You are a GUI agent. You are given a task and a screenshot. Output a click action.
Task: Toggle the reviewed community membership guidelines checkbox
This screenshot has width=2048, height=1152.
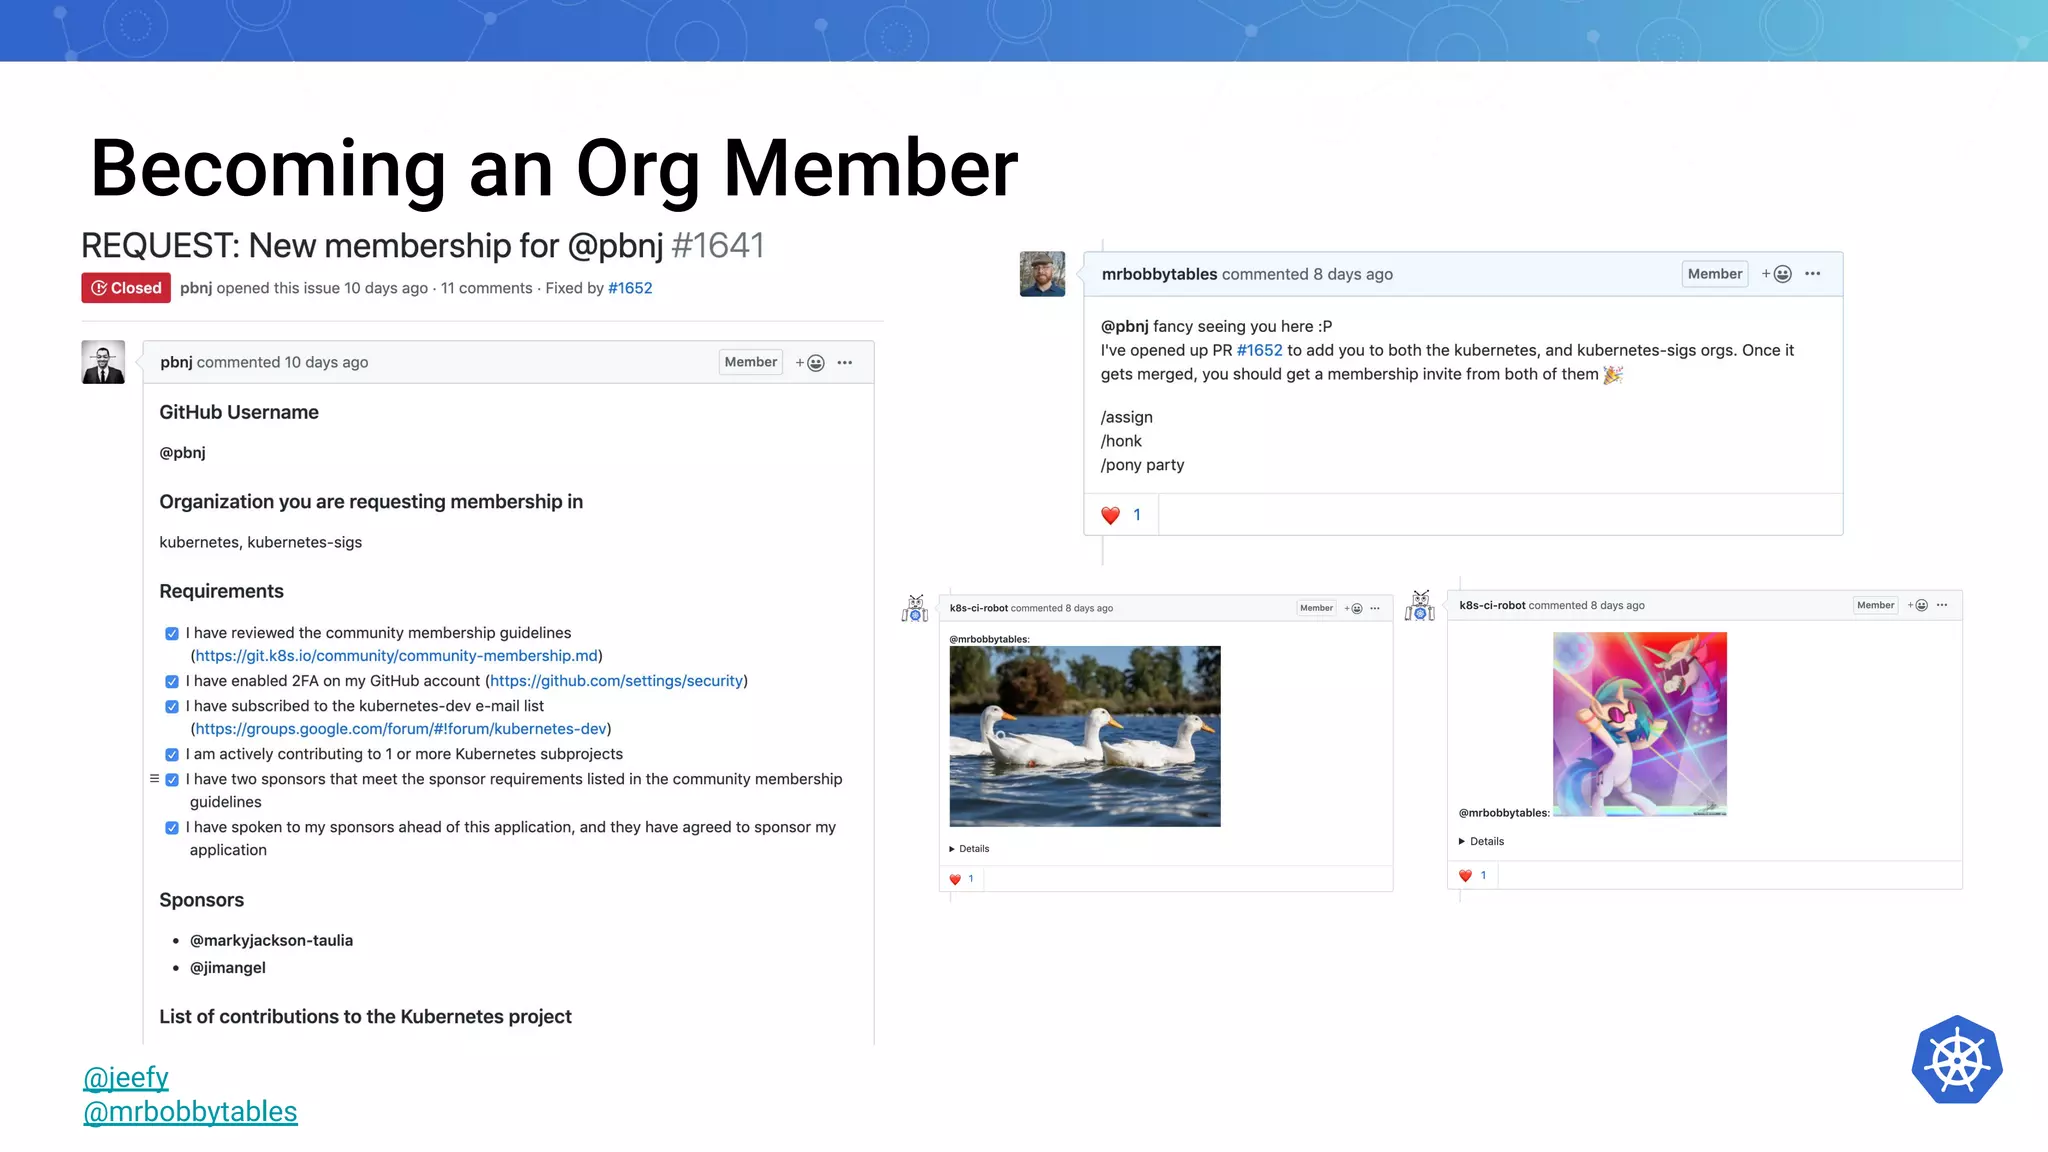coord(172,633)
